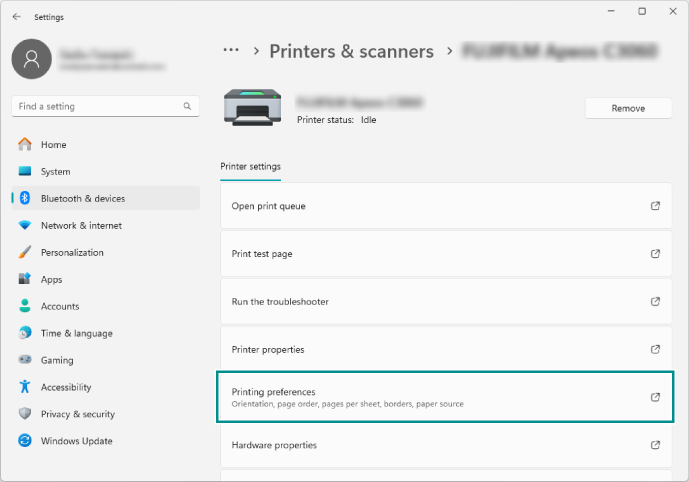689x482 pixels.
Task: Click the Home icon in sidebar
Action: click(x=25, y=145)
